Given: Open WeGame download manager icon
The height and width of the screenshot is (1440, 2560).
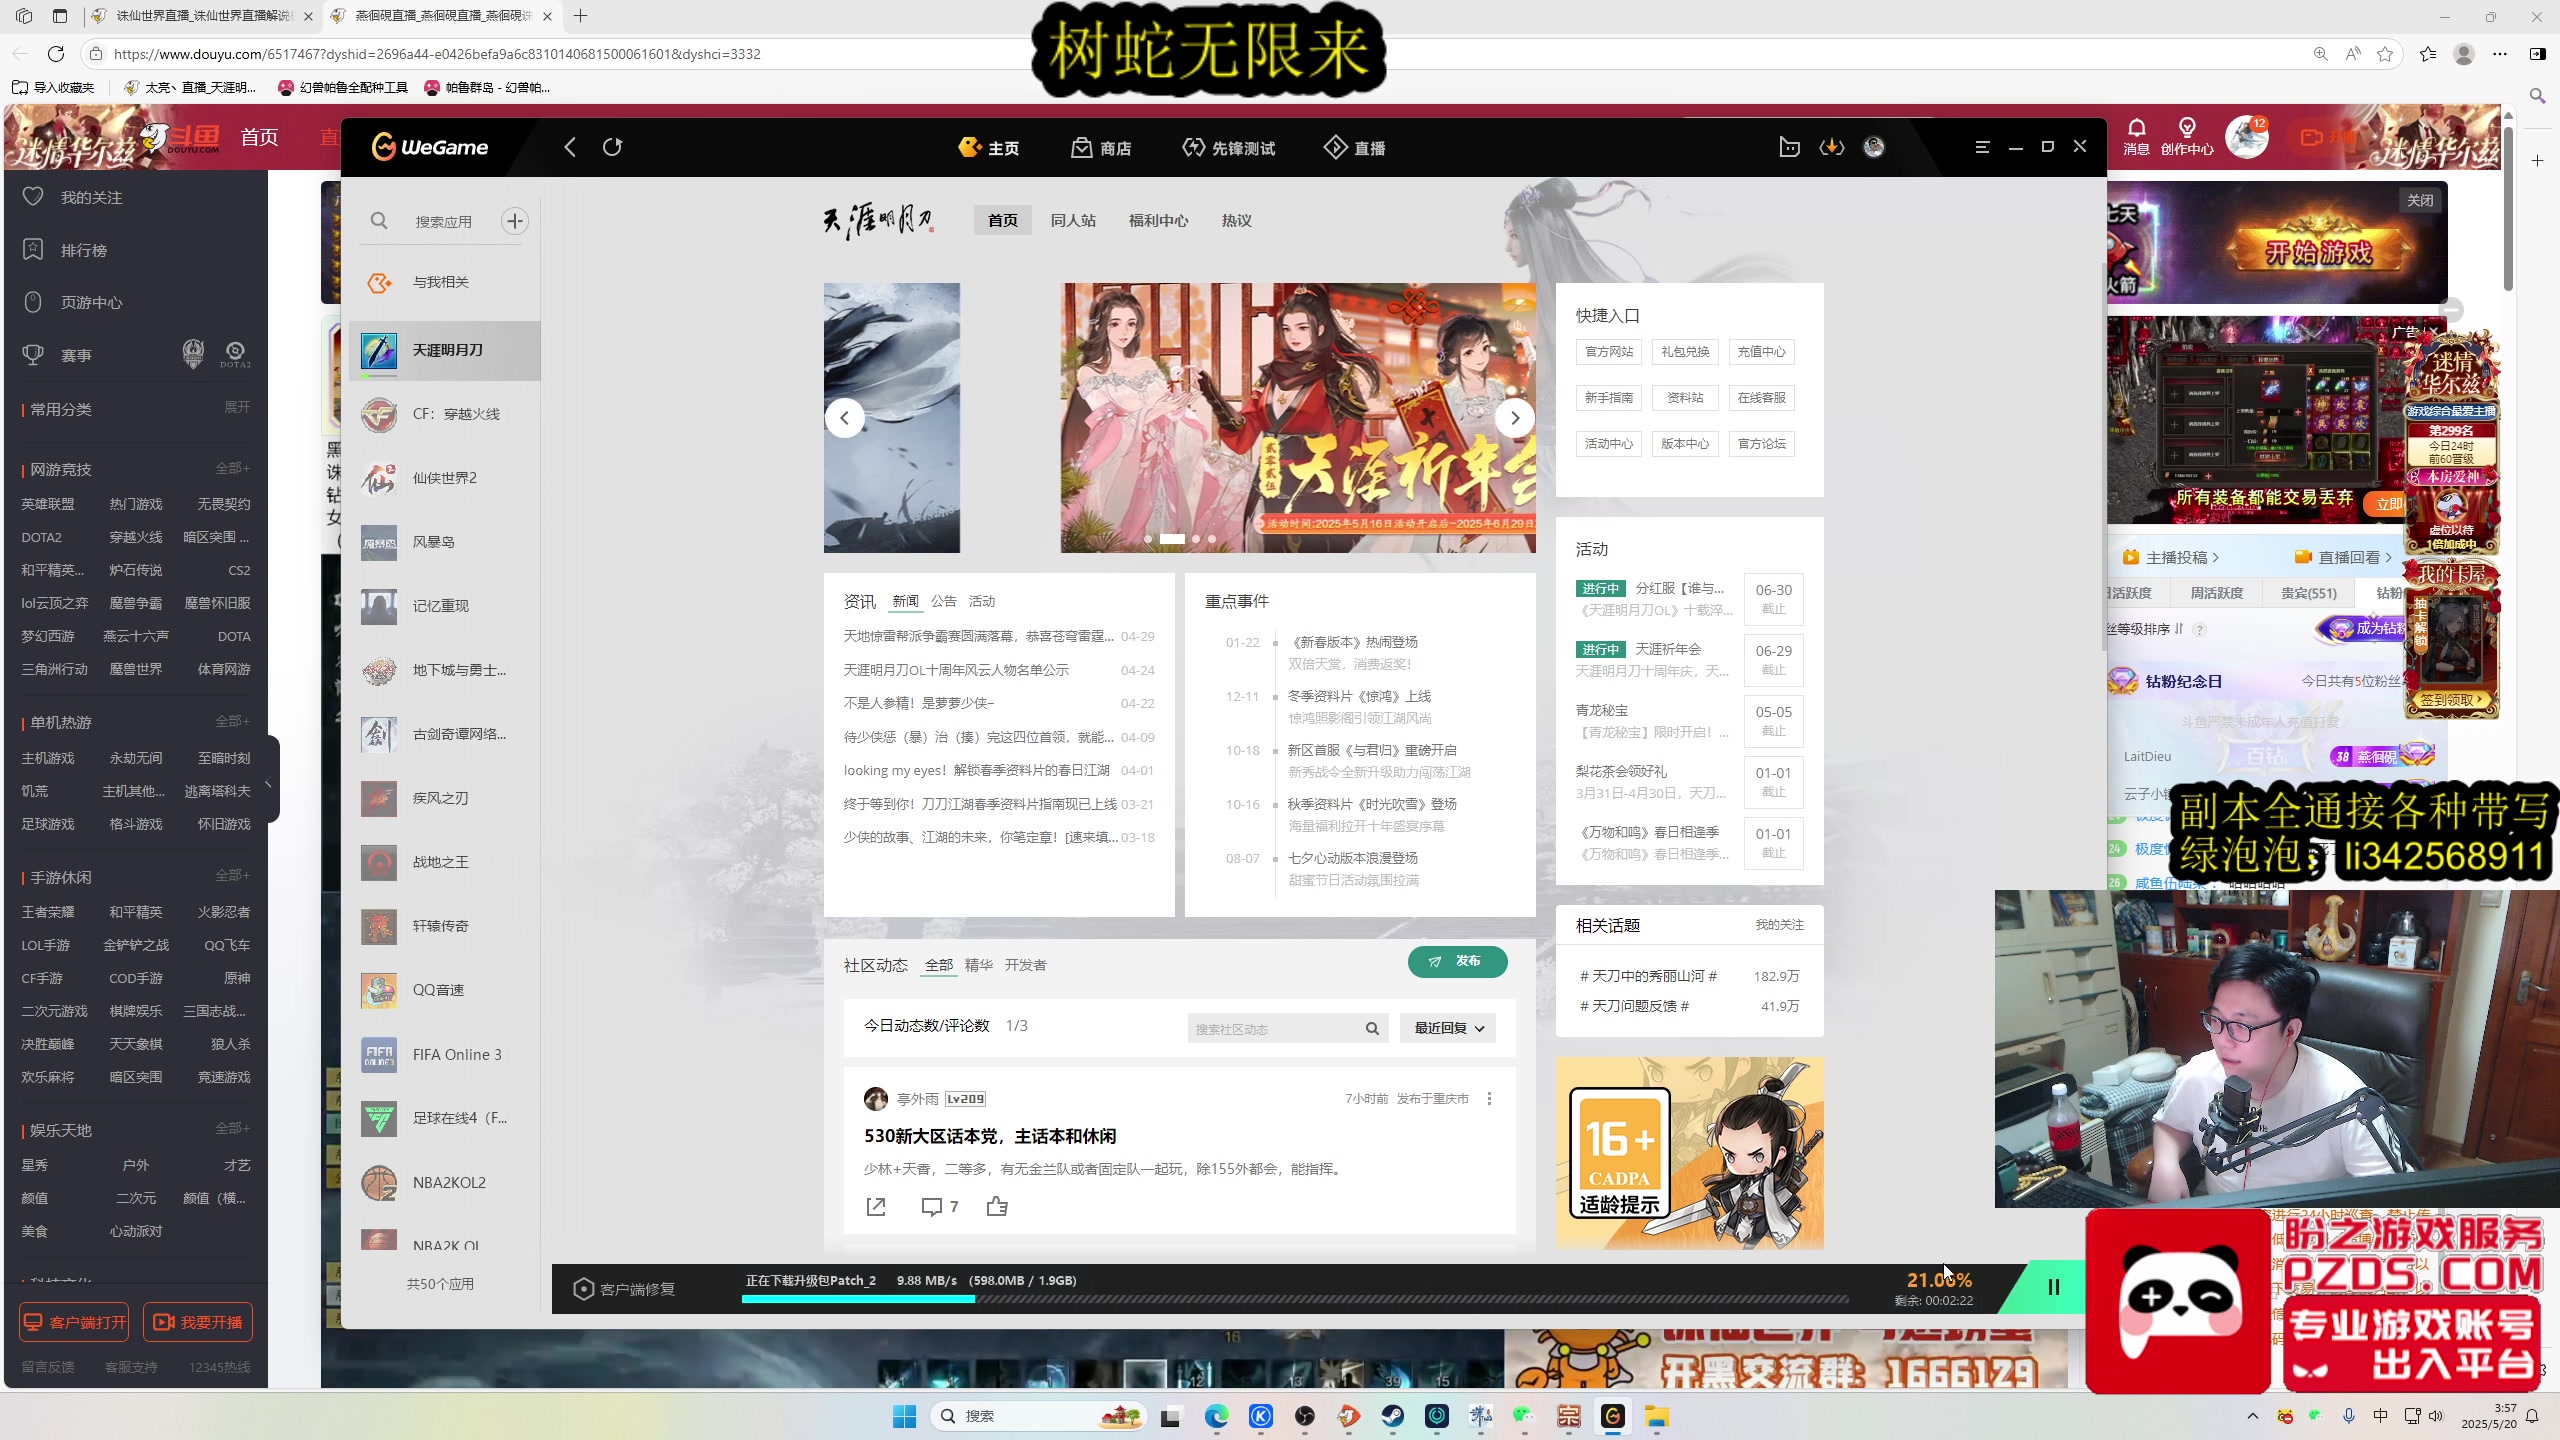Looking at the screenshot, I should [x=1831, y=147].
